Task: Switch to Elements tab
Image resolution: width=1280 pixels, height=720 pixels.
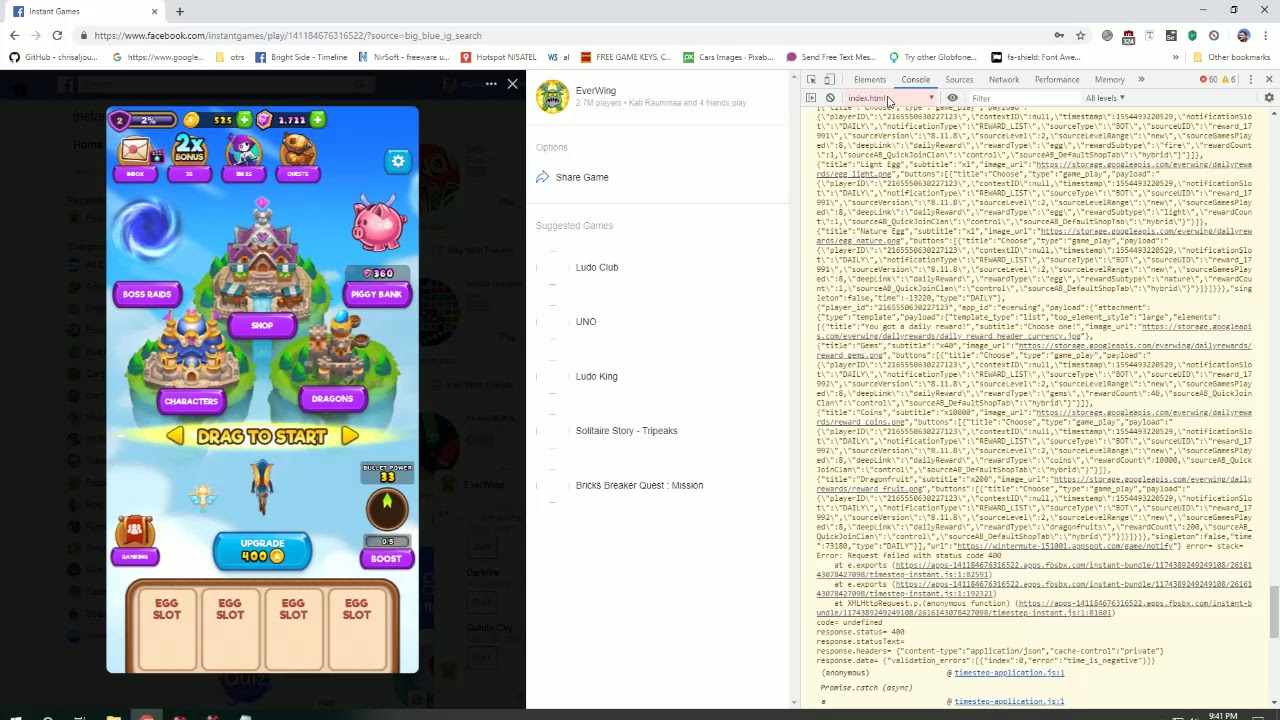Action: coord(870,80)
